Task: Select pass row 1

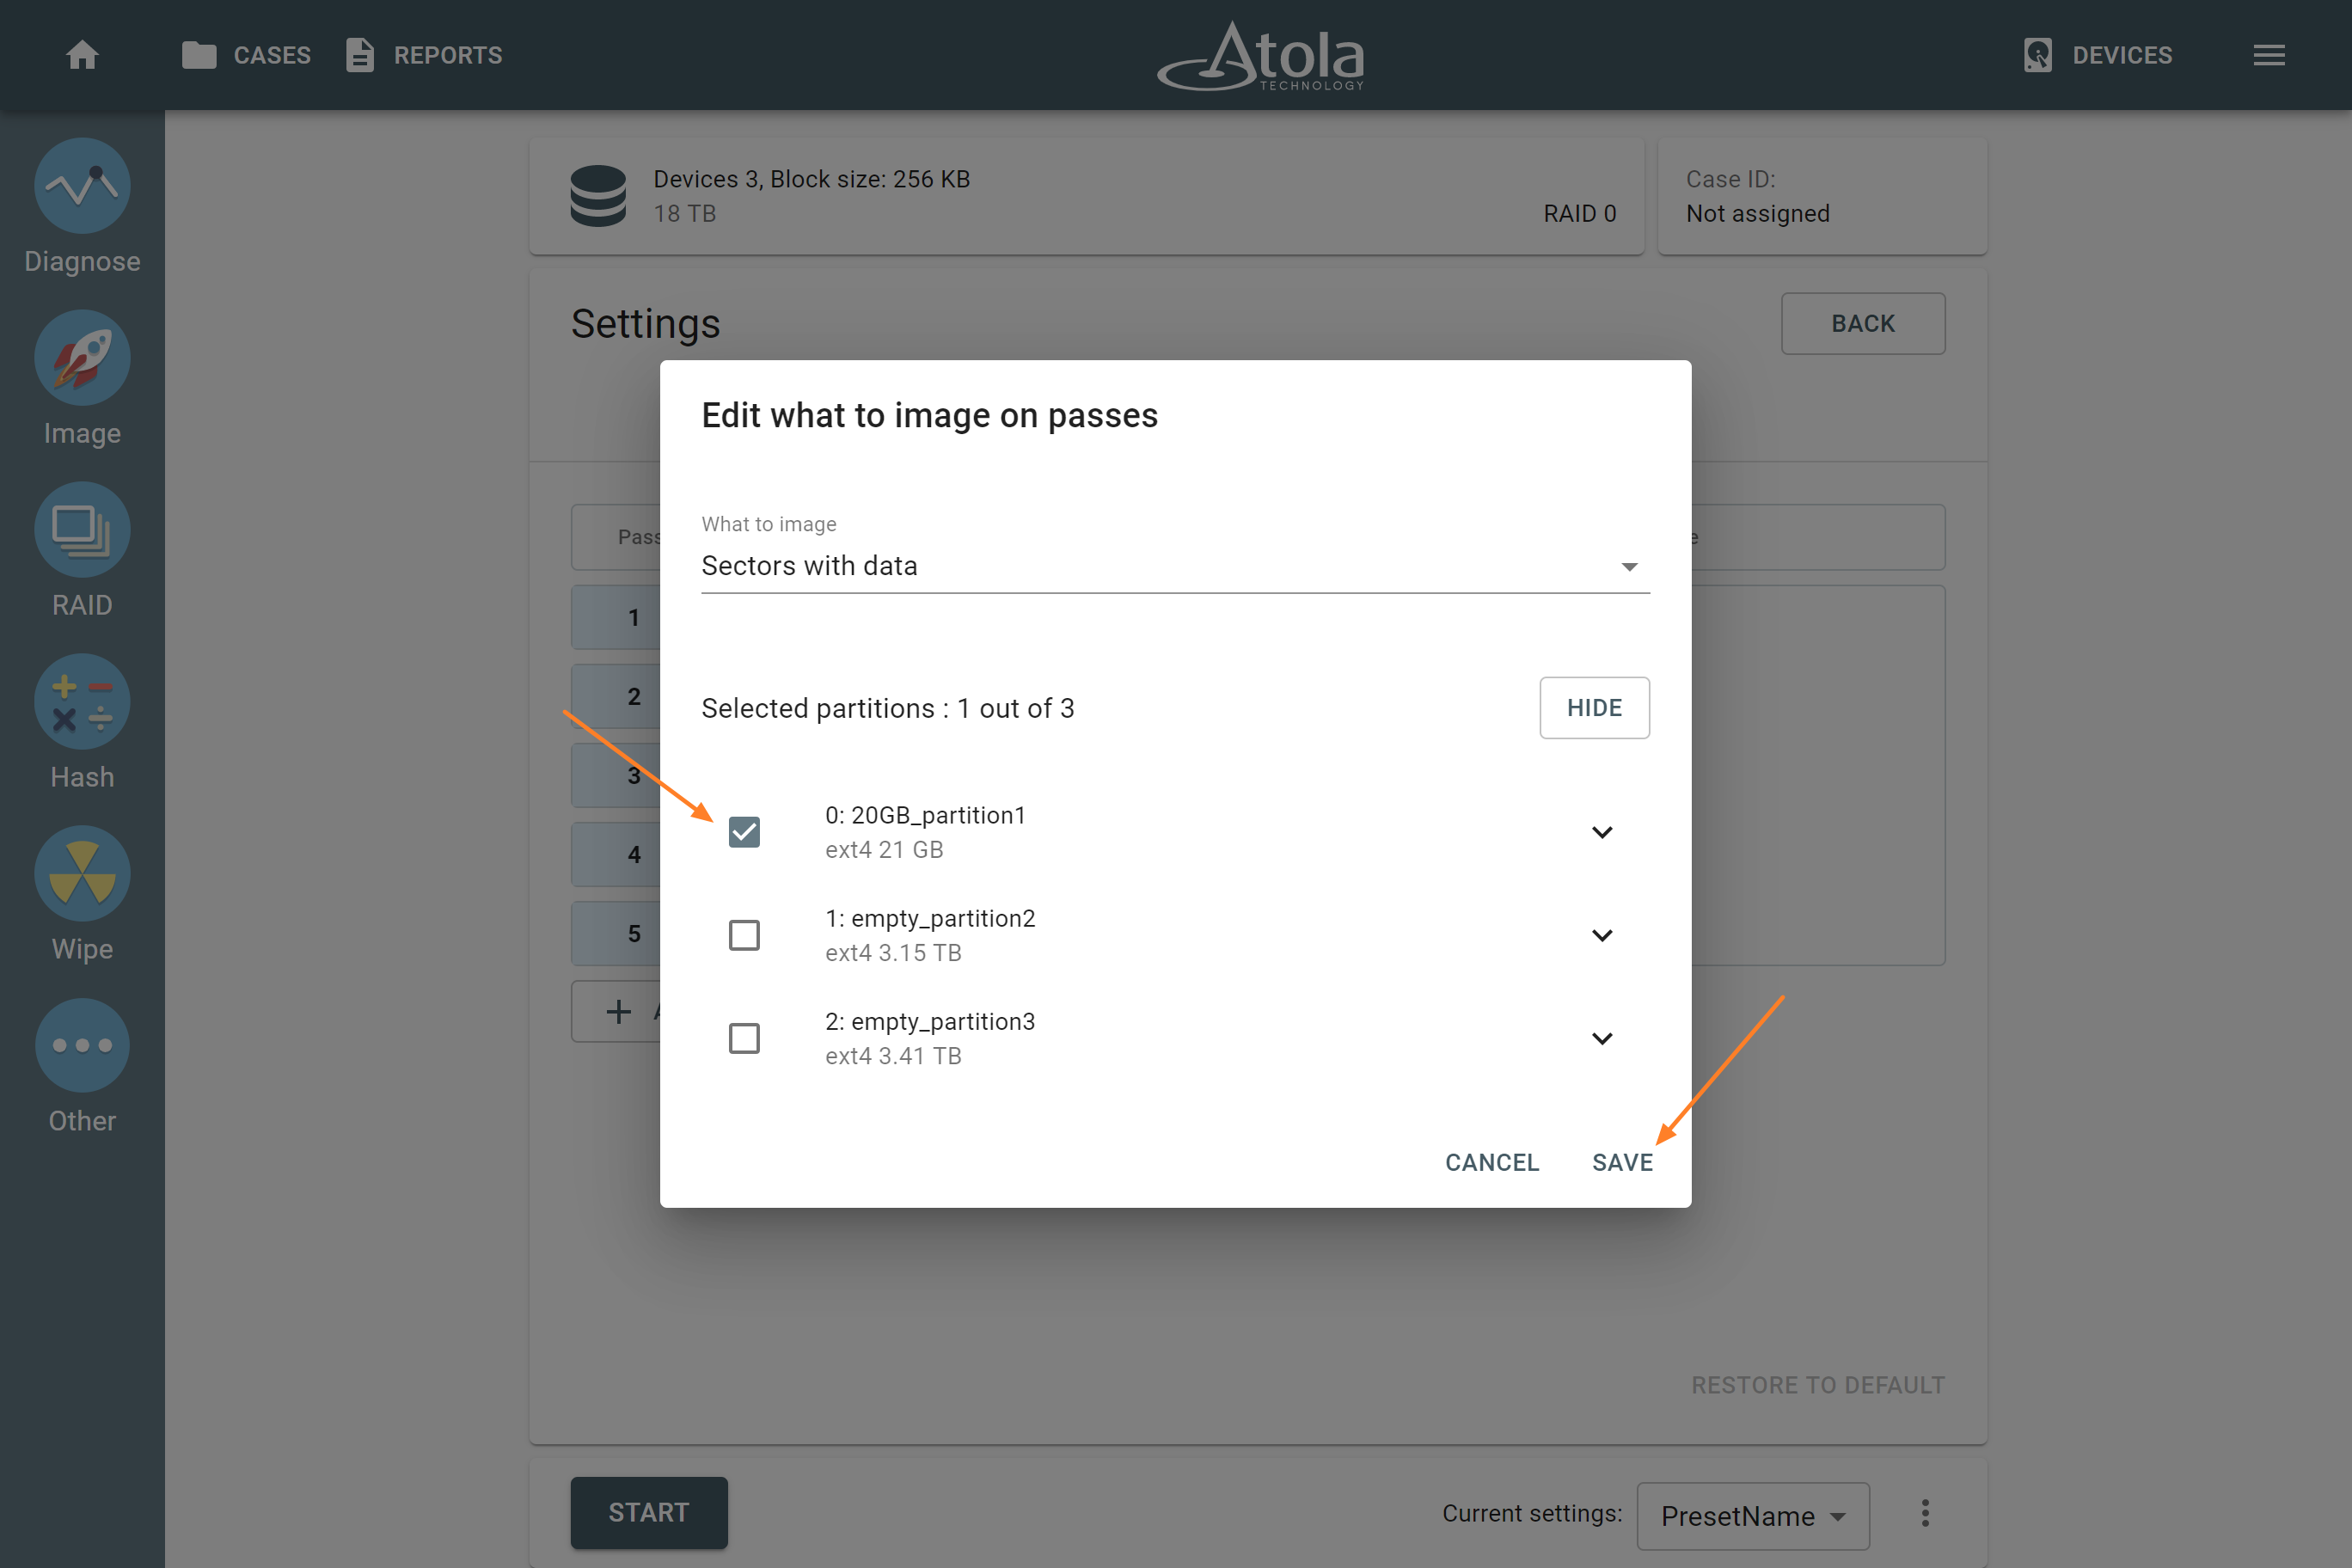Action: coord(616,617)
